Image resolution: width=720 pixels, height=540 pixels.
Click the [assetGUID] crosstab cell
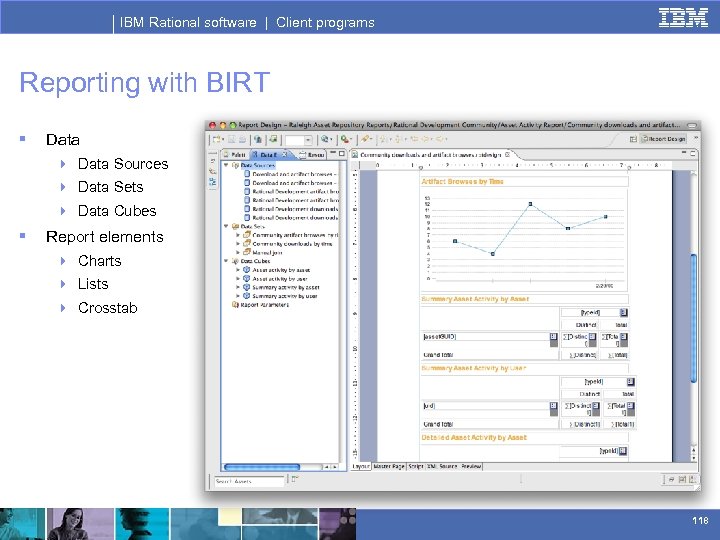(x=485, y=337)
